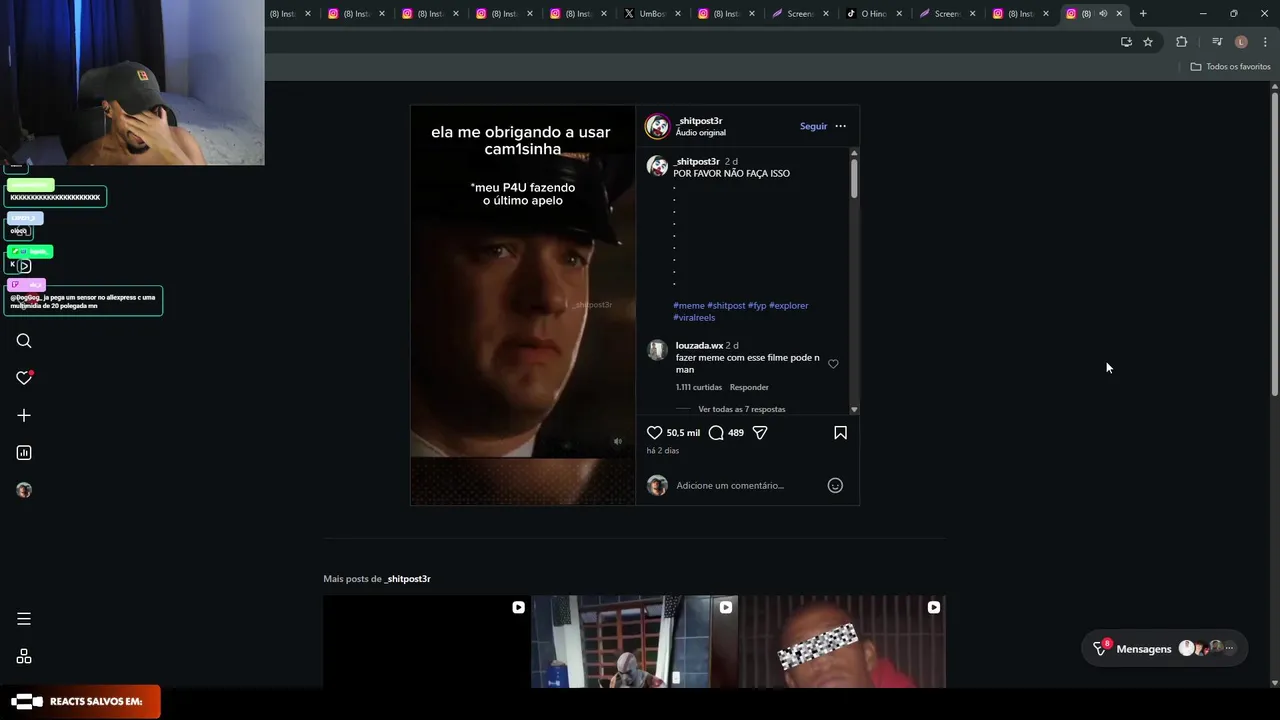Viewport: 1280px width, 720px height.
Task: Click the _shitpost3r username in post header
Action: click(x=698, y=121)
